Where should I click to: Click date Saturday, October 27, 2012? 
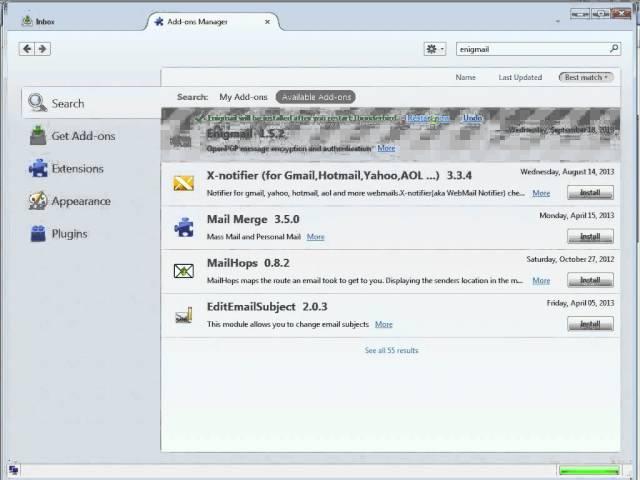[570, 259]
